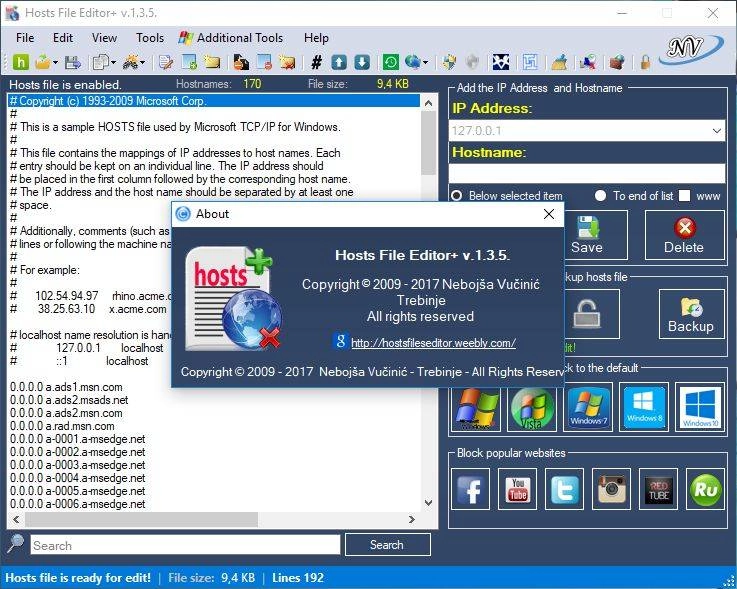Click the briefcase with globe toolbar icon

point(617,62)
